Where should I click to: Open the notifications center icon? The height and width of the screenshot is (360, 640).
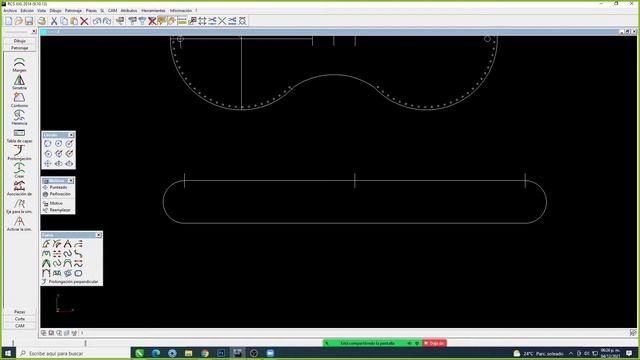tap(629, 353)
